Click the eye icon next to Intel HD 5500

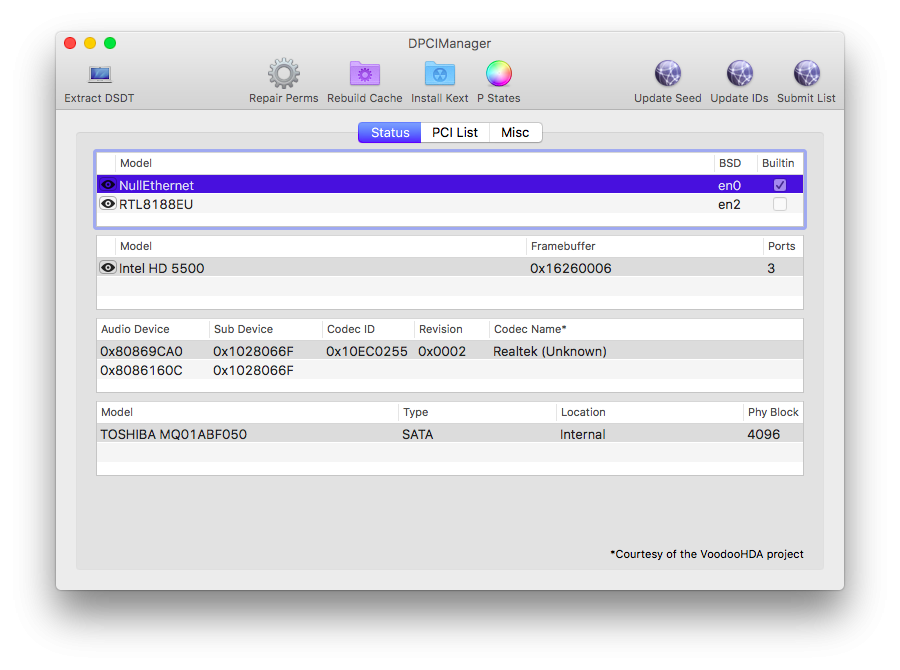coord(107,268)
